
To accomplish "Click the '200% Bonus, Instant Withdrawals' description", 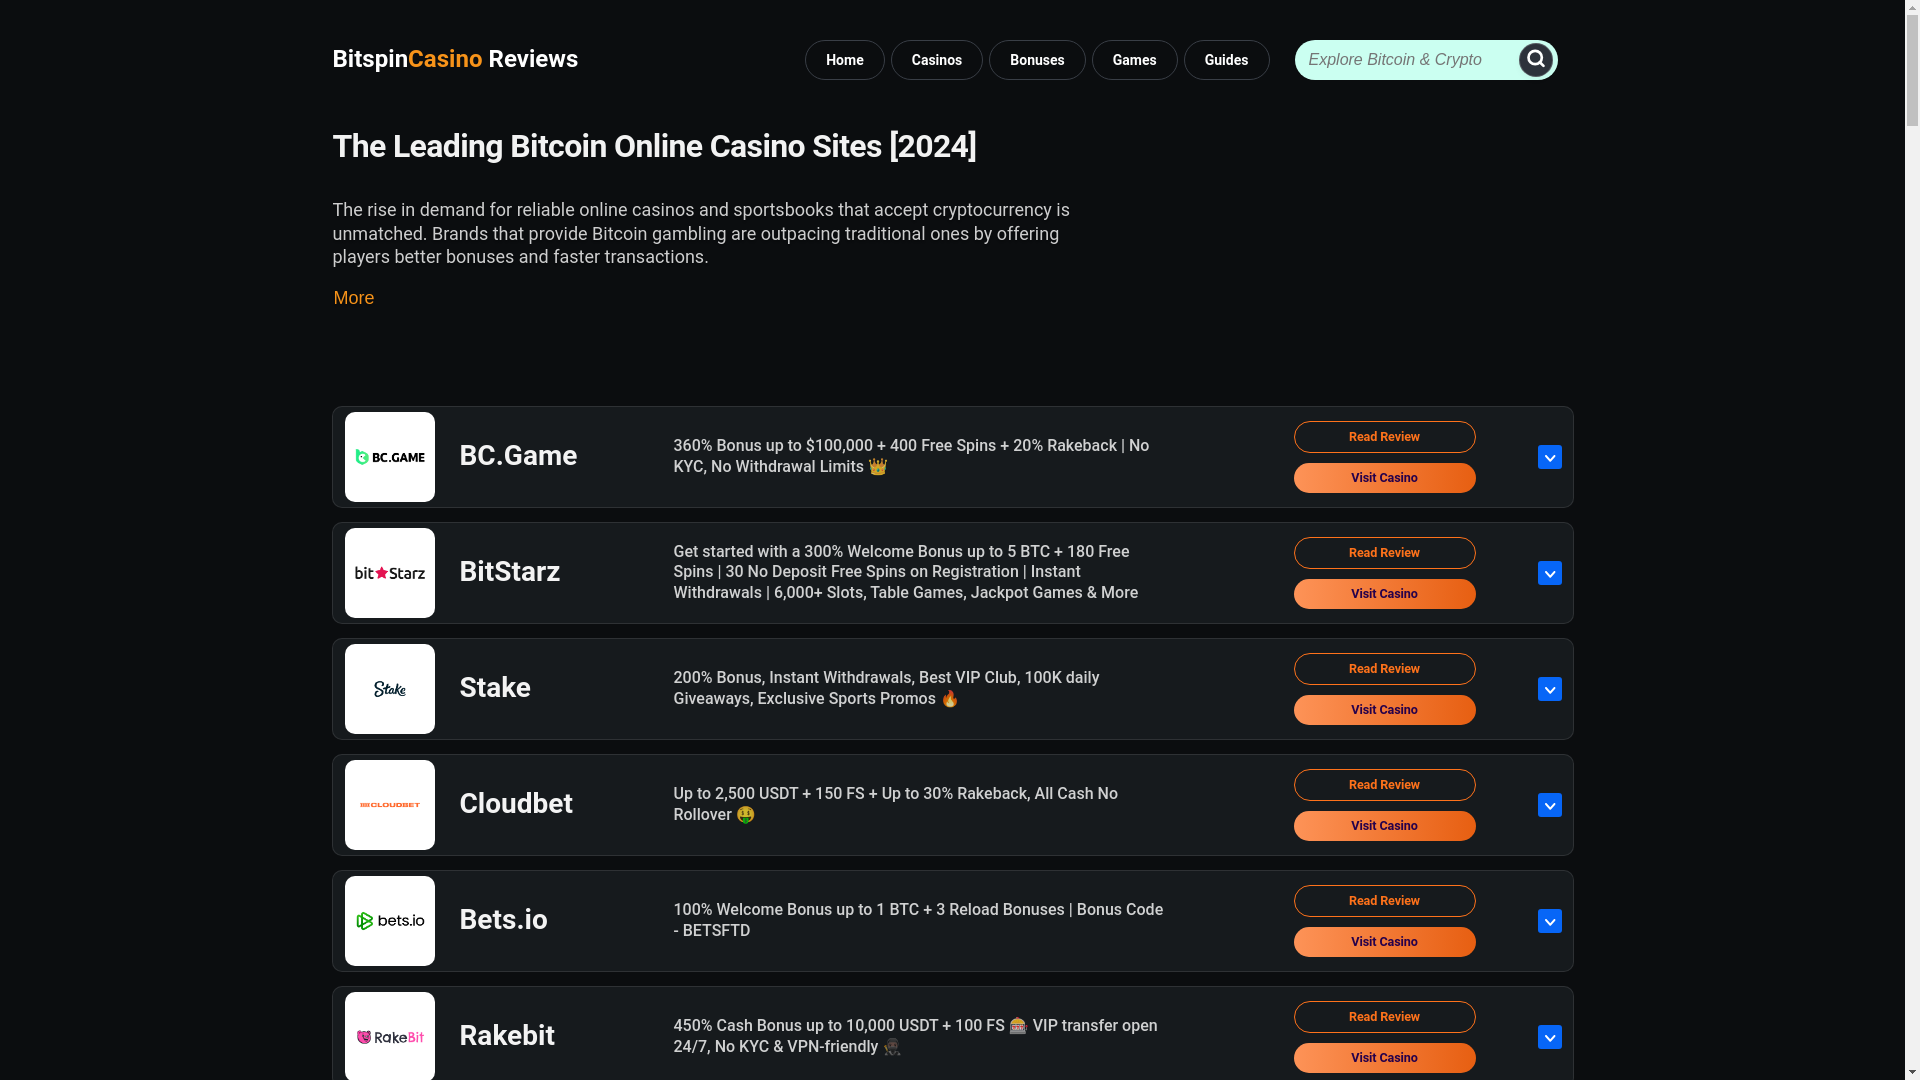I will [886, 688].
